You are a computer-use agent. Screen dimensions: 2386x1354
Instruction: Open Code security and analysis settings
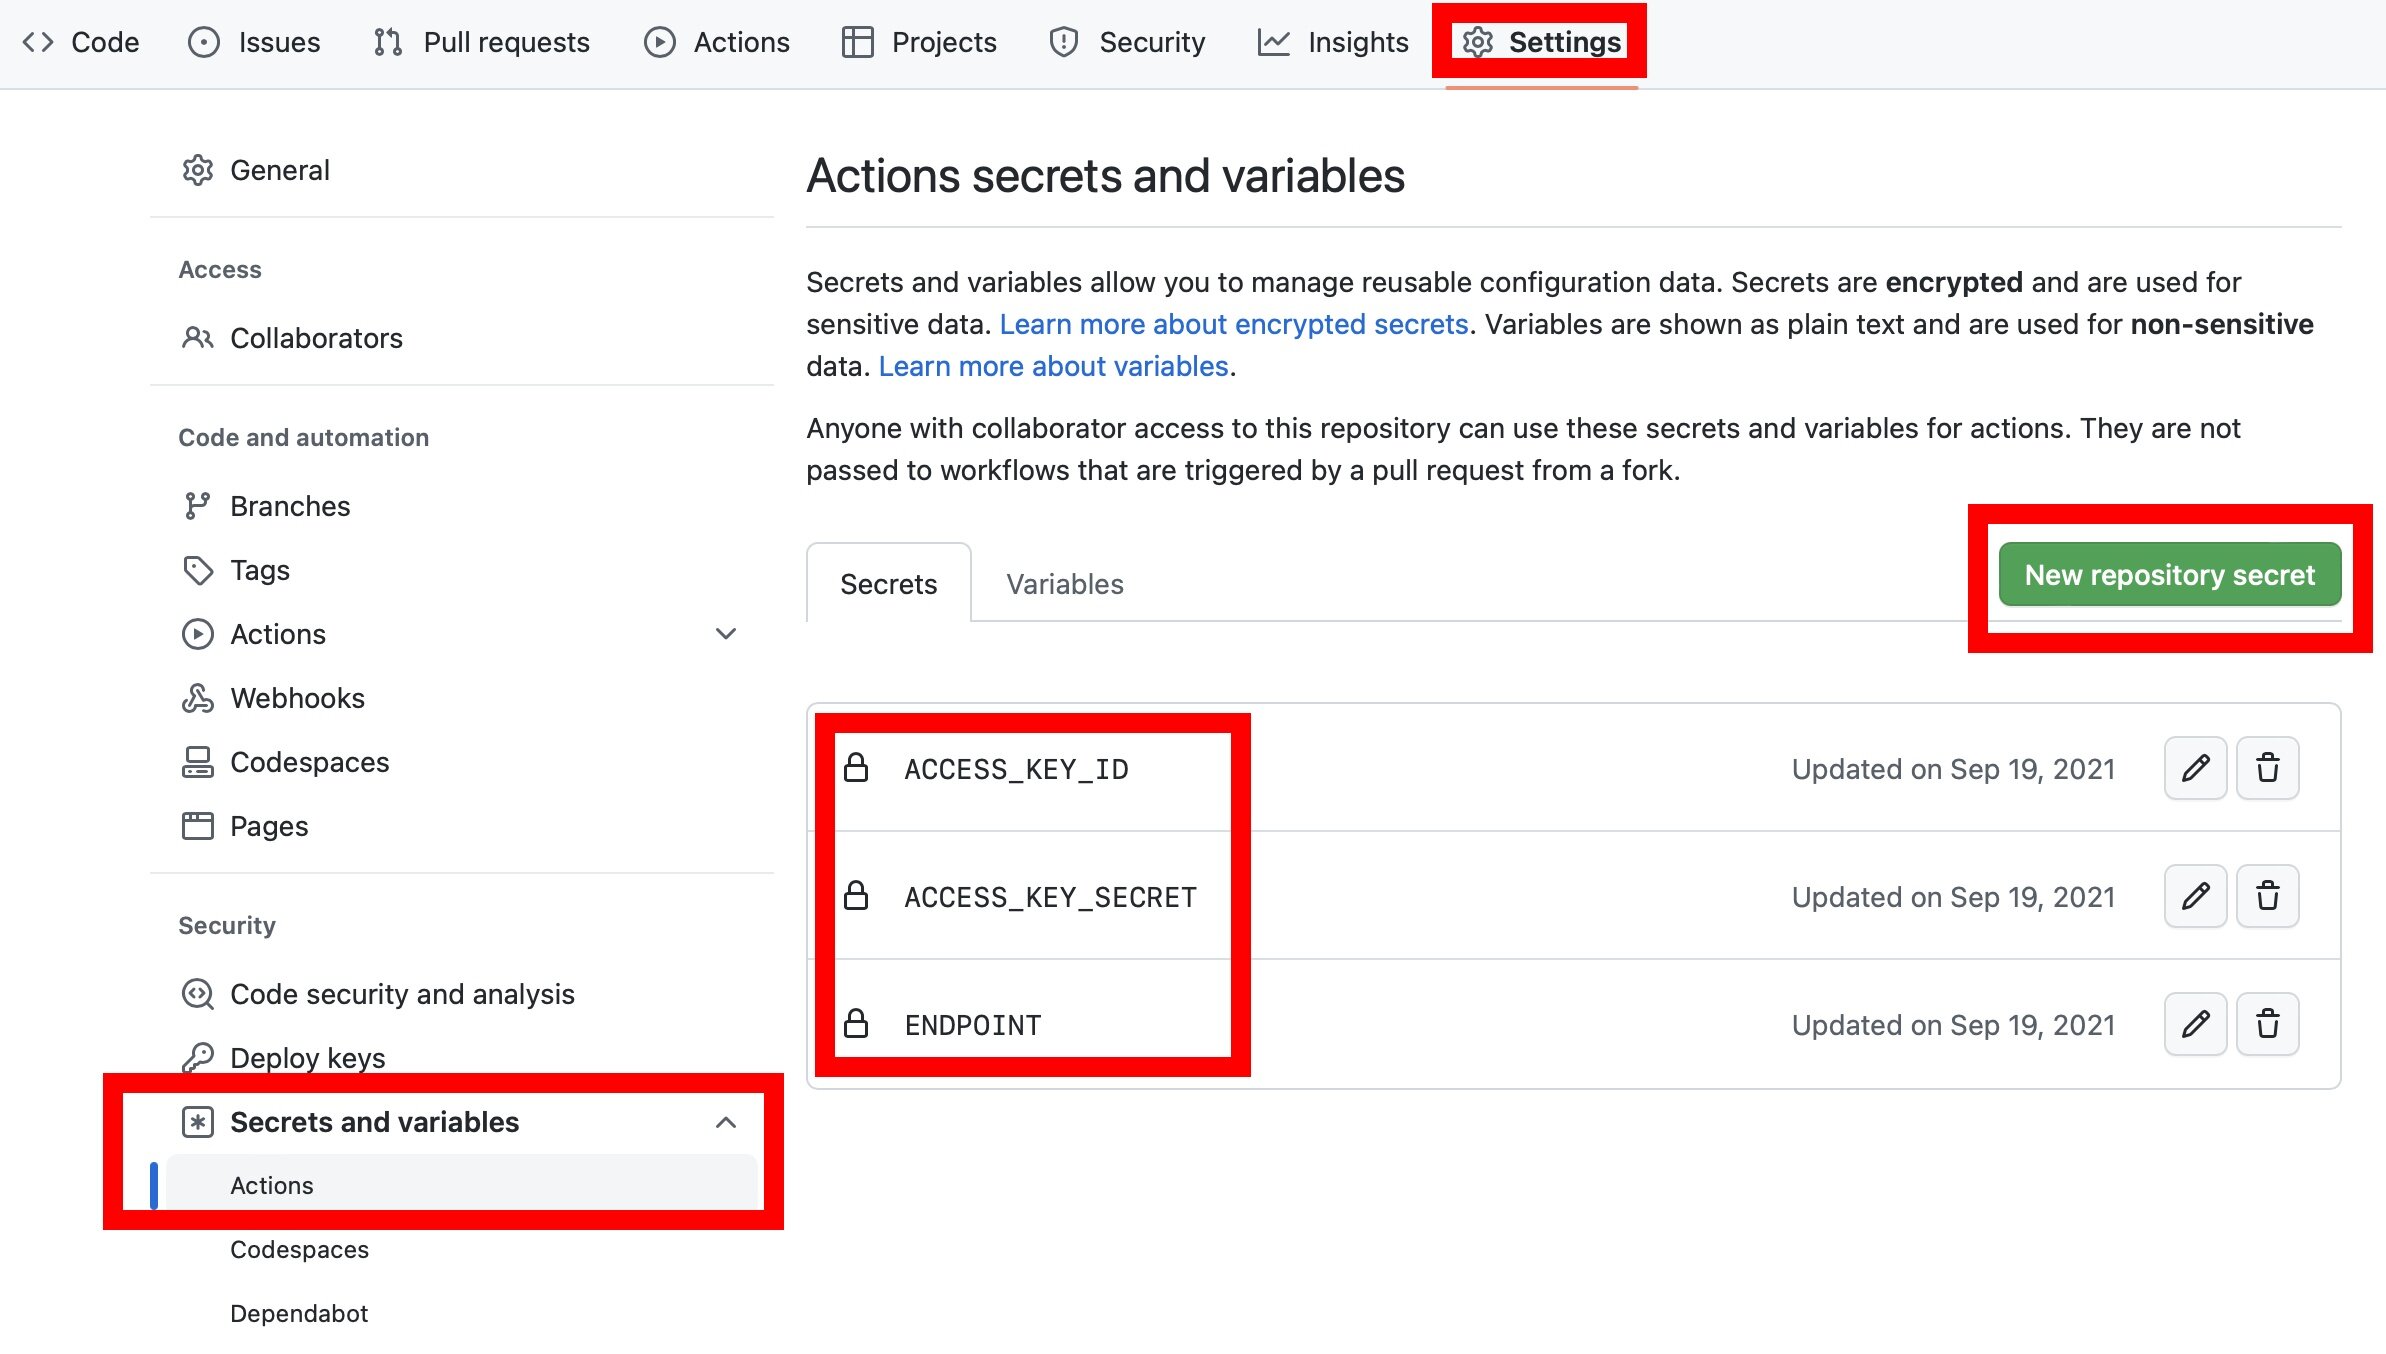point(402,994)
